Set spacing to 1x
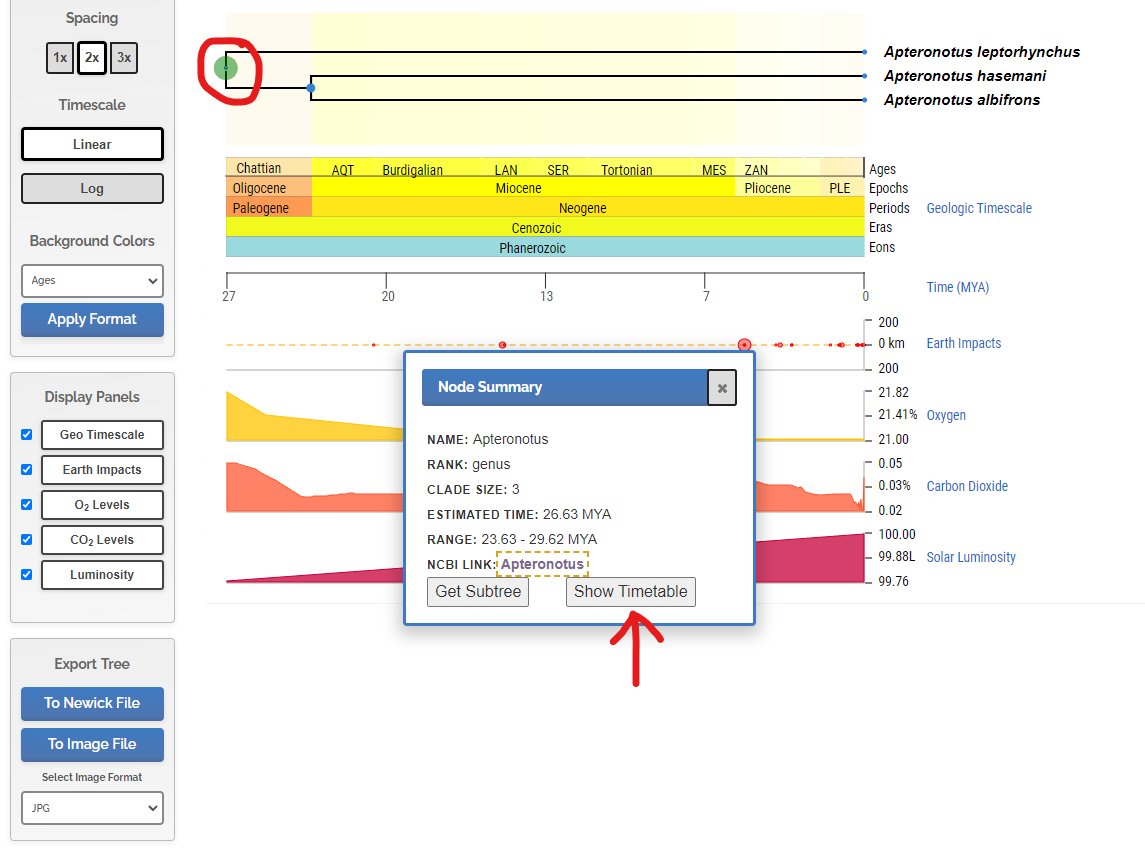Image resolution: width=1145 pixels, height=863 pixels. click(60, 58)
